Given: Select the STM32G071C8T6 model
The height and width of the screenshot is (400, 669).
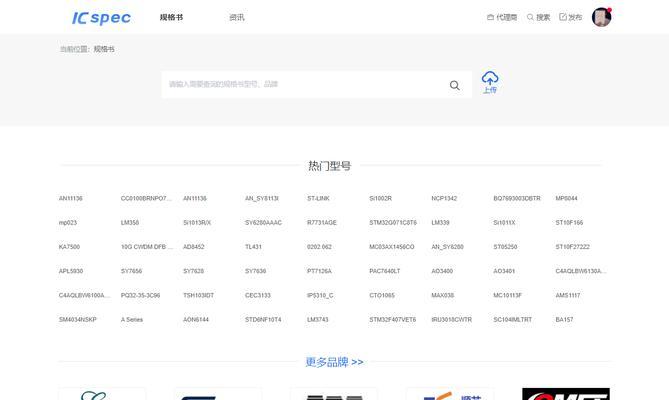Looking at the screenshot, I should point(393,223).
